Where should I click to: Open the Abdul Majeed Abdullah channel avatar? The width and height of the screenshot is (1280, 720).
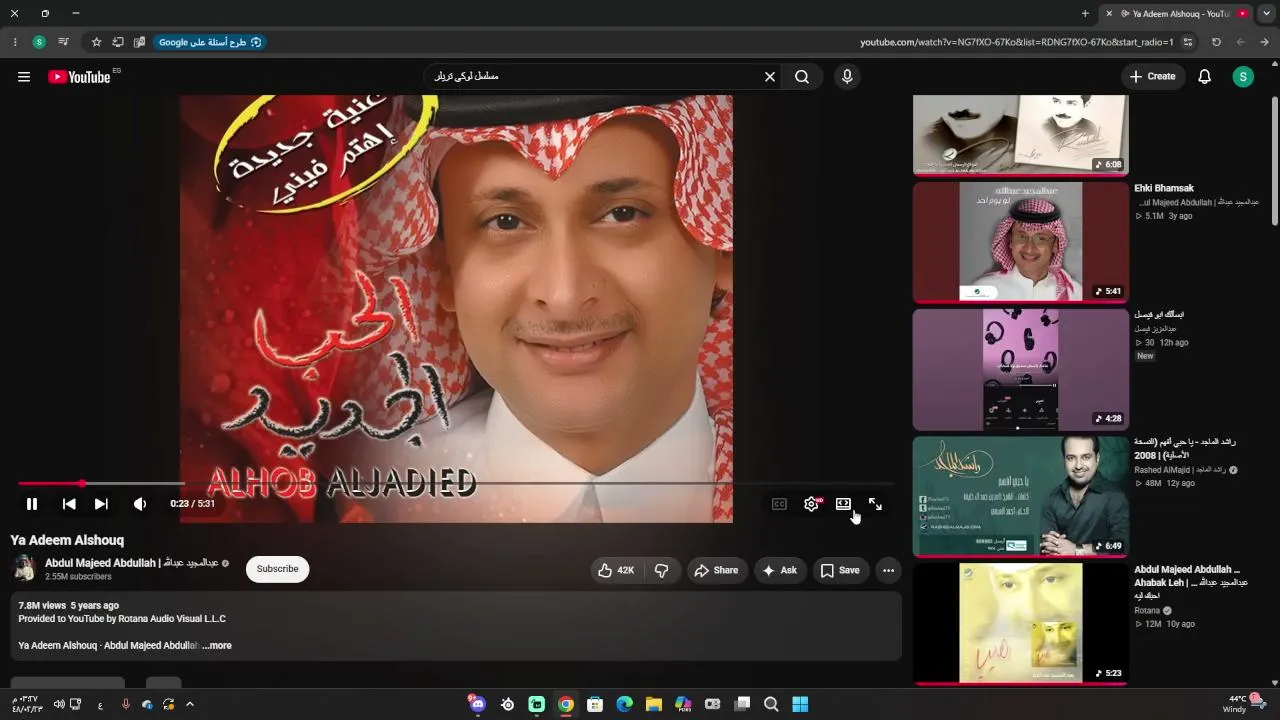coord(24,569)
